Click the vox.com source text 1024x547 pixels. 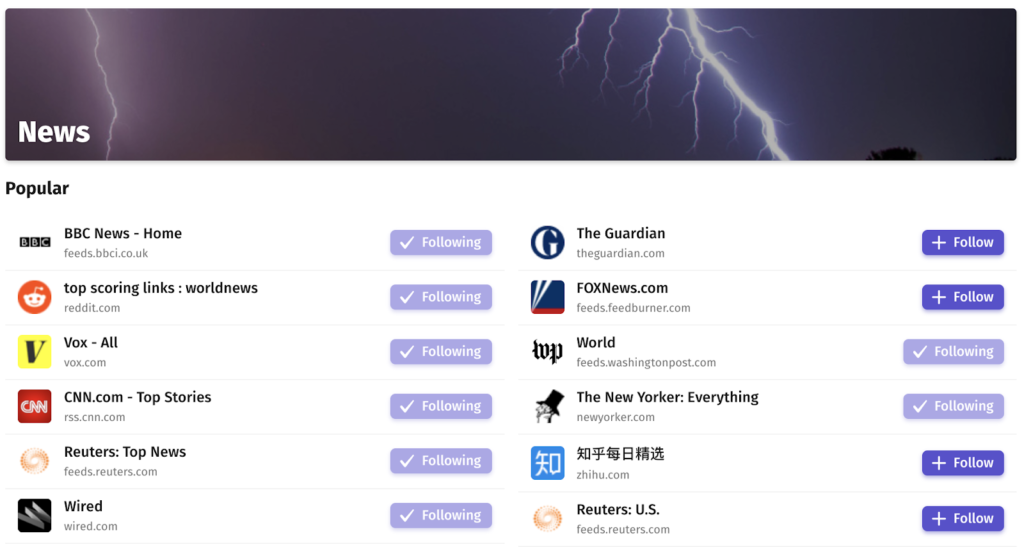[x=85, y=363]
